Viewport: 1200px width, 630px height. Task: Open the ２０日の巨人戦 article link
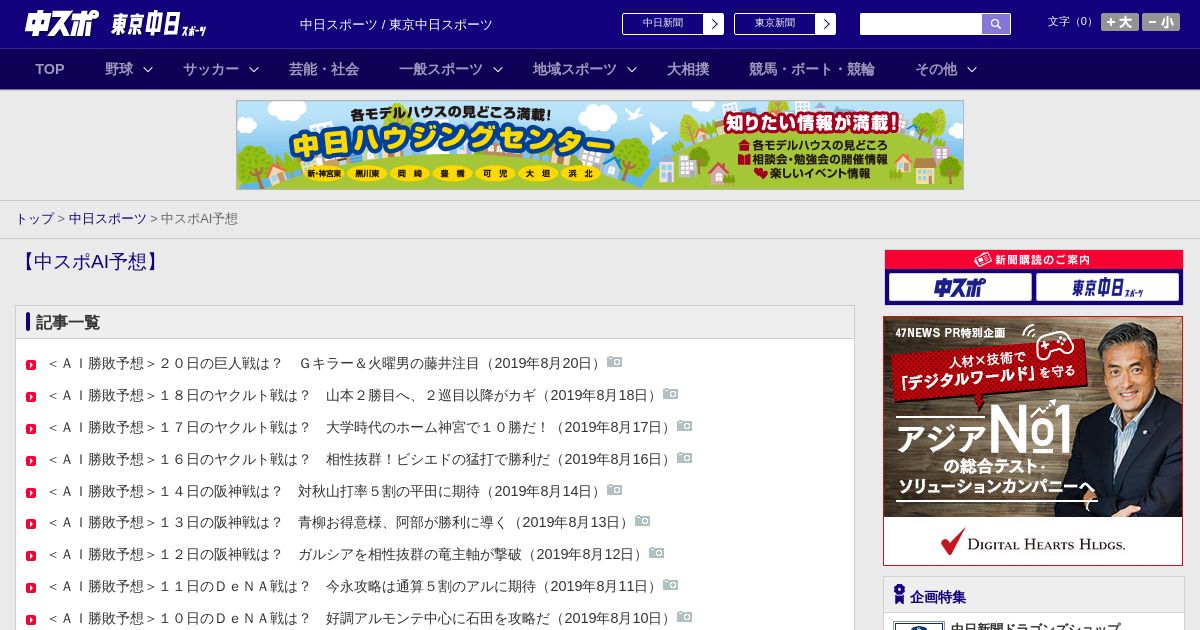pyautogui.click(x=326, y=363)
